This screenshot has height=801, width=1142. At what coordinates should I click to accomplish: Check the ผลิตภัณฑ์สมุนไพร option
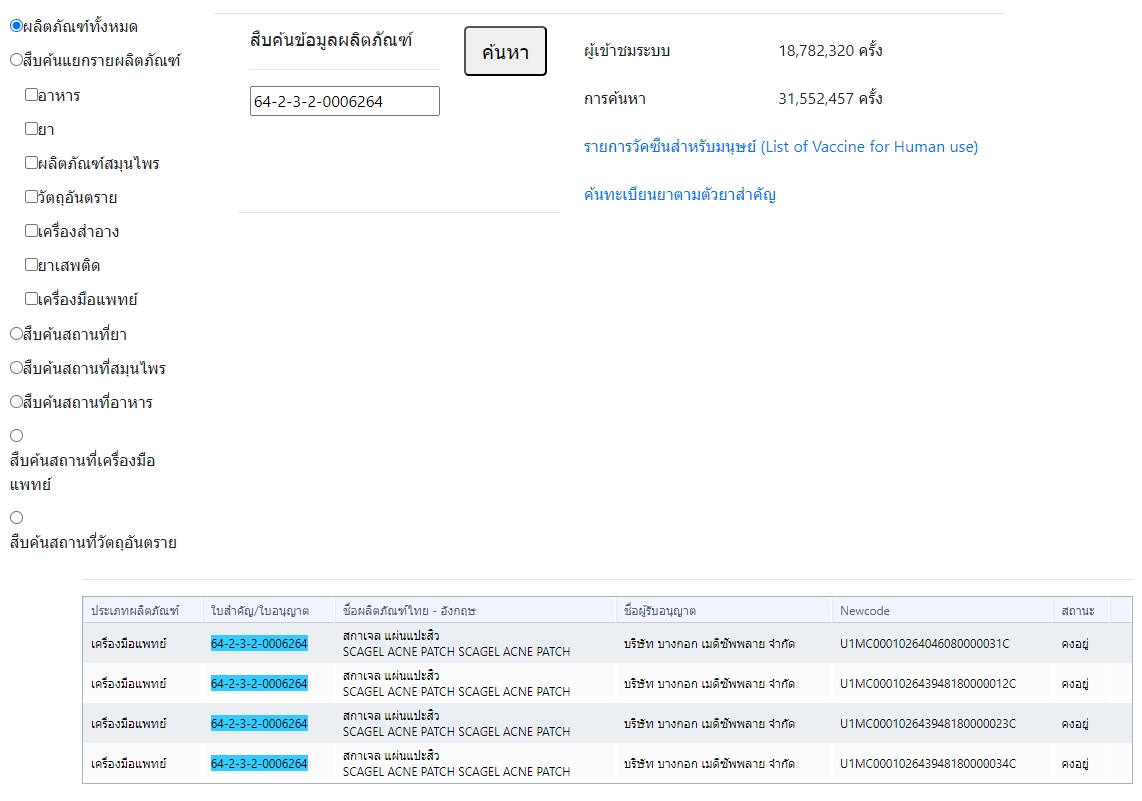pyautogui.click(x=31, y=163)
